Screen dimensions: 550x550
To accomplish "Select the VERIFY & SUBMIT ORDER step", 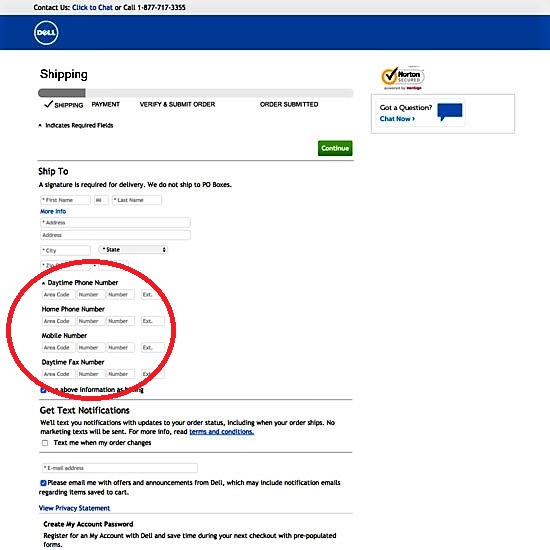I will pos(177,105).
